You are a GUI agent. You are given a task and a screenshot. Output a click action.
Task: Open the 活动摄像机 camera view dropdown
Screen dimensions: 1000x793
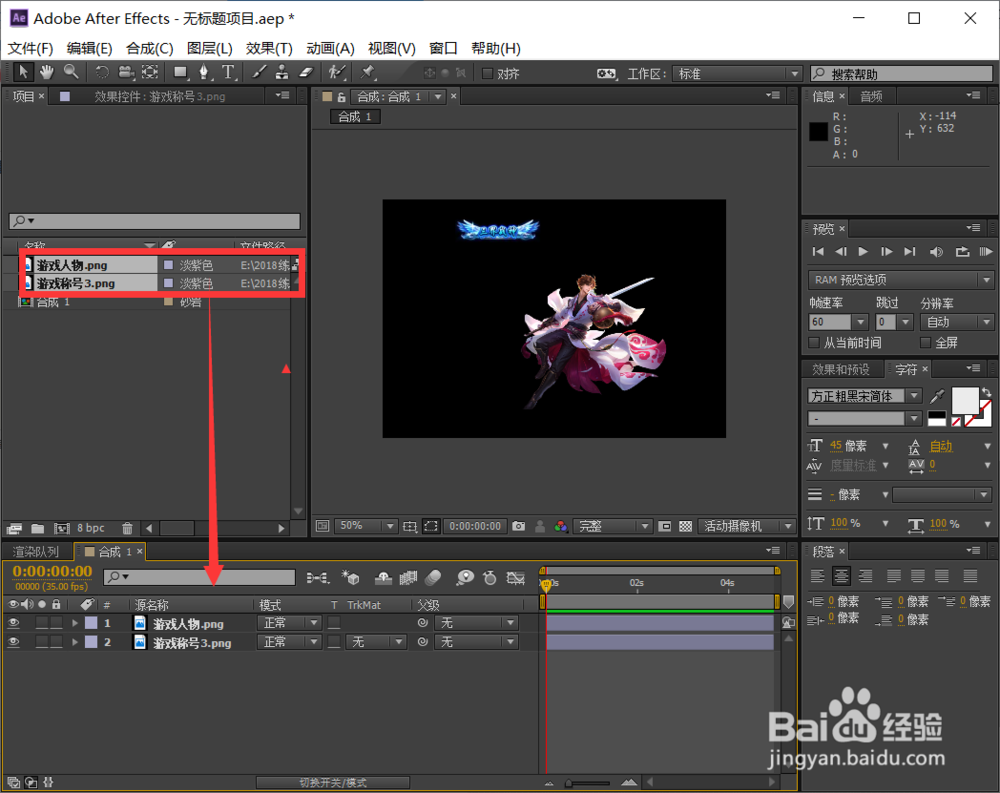[747, 526]
